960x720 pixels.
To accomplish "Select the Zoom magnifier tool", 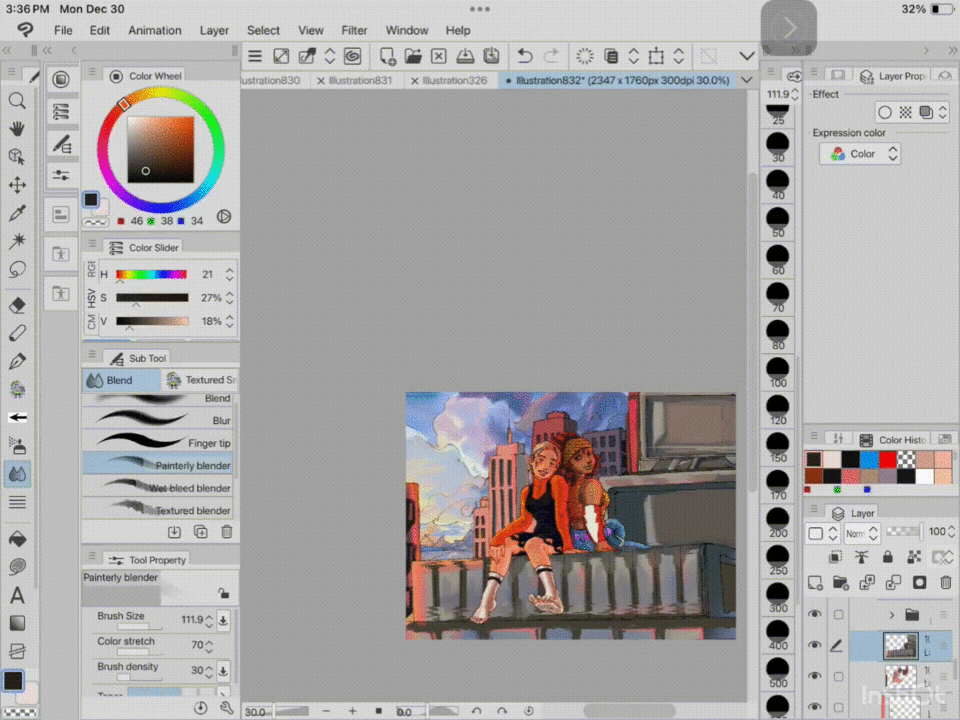I will click(x=17, y=100).
